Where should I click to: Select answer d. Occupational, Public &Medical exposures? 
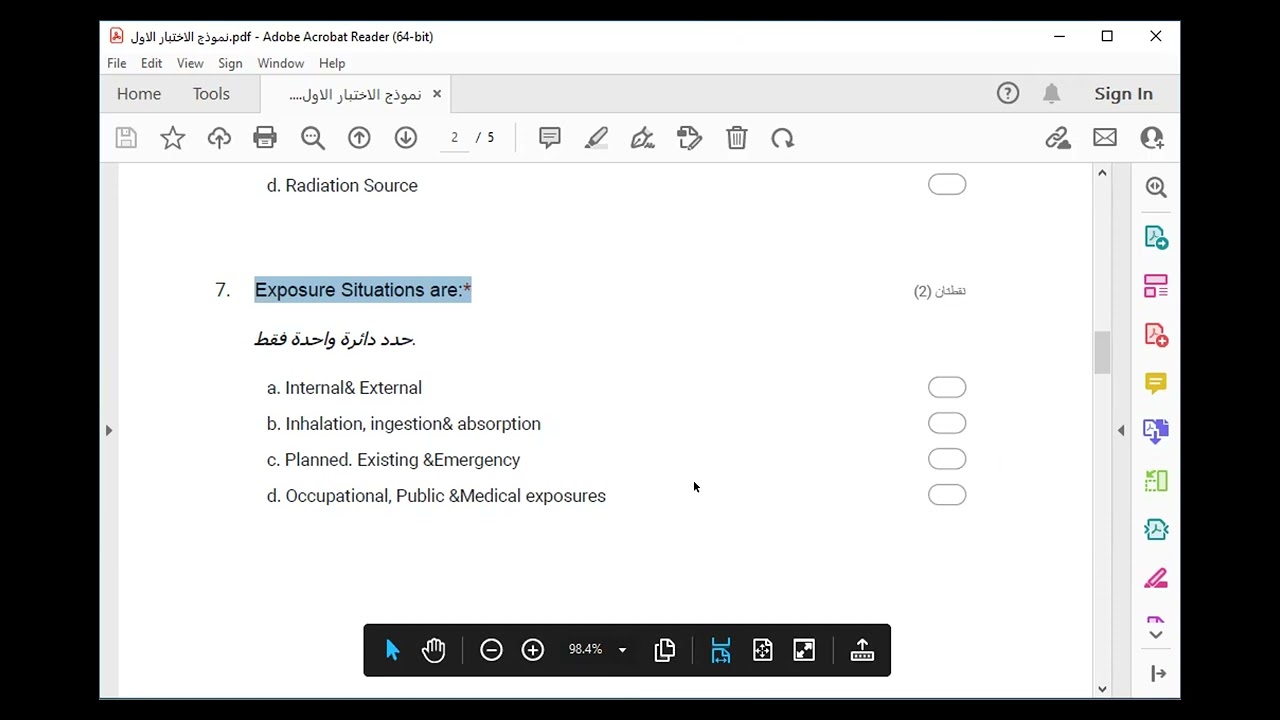point(947,495)
